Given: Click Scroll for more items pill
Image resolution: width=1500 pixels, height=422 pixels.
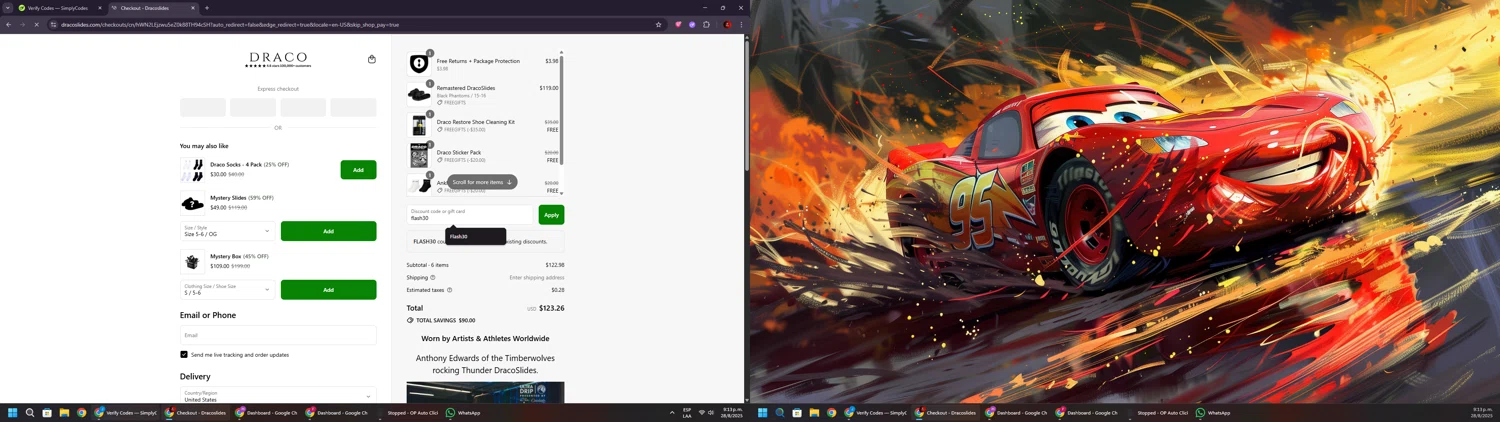Looking at the screenshot, I should coord(482,182).
